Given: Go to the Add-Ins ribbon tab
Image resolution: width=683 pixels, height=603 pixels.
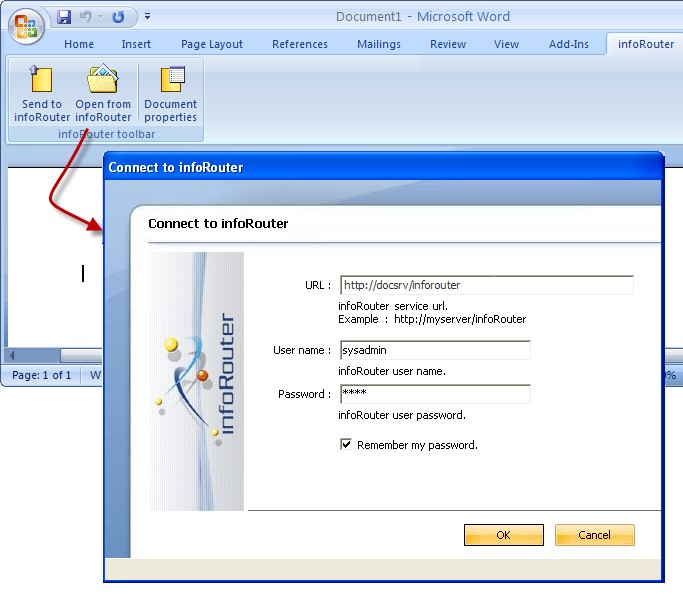Looking at the screenshot, I should pos(568,44).
